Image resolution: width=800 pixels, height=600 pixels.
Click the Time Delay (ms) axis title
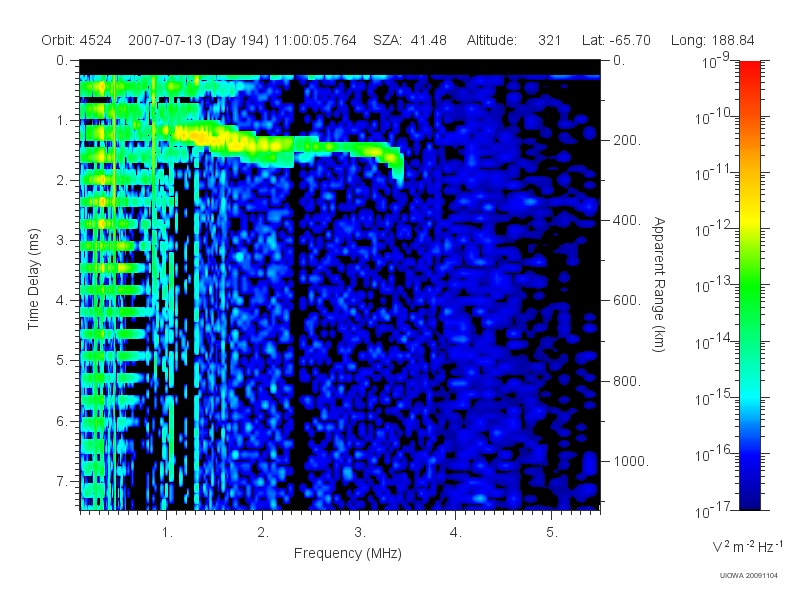click(33, 279)
